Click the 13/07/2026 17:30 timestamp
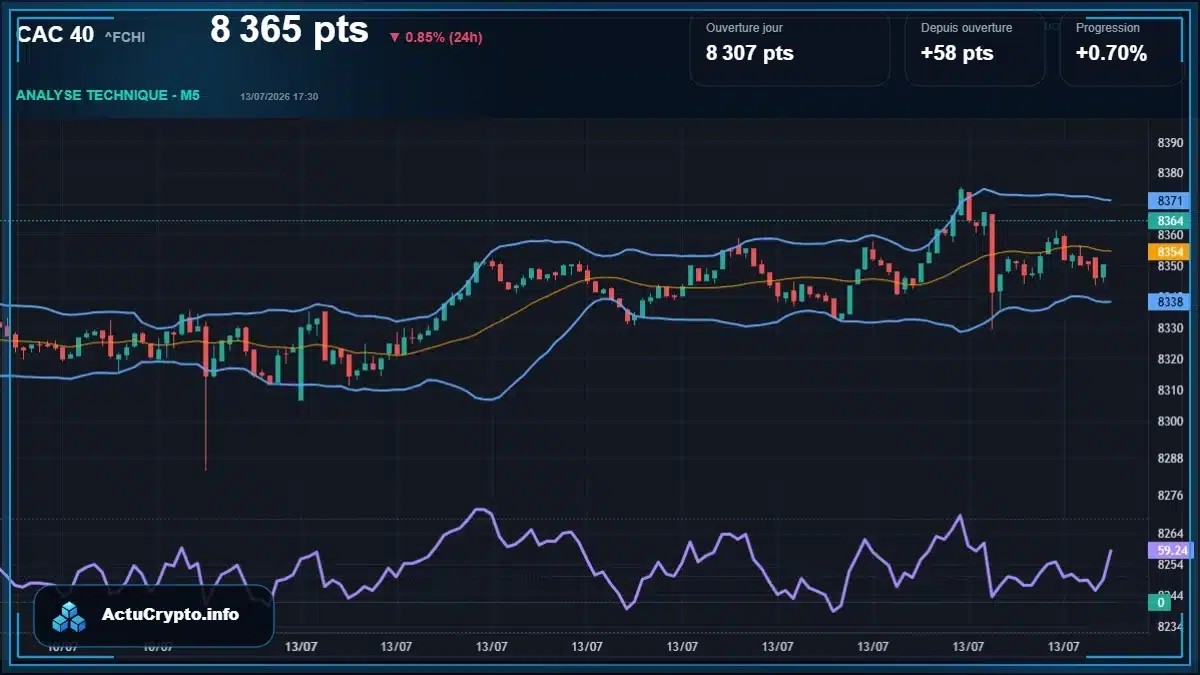This screenshot has width=1200, height=675. point(279,96)
